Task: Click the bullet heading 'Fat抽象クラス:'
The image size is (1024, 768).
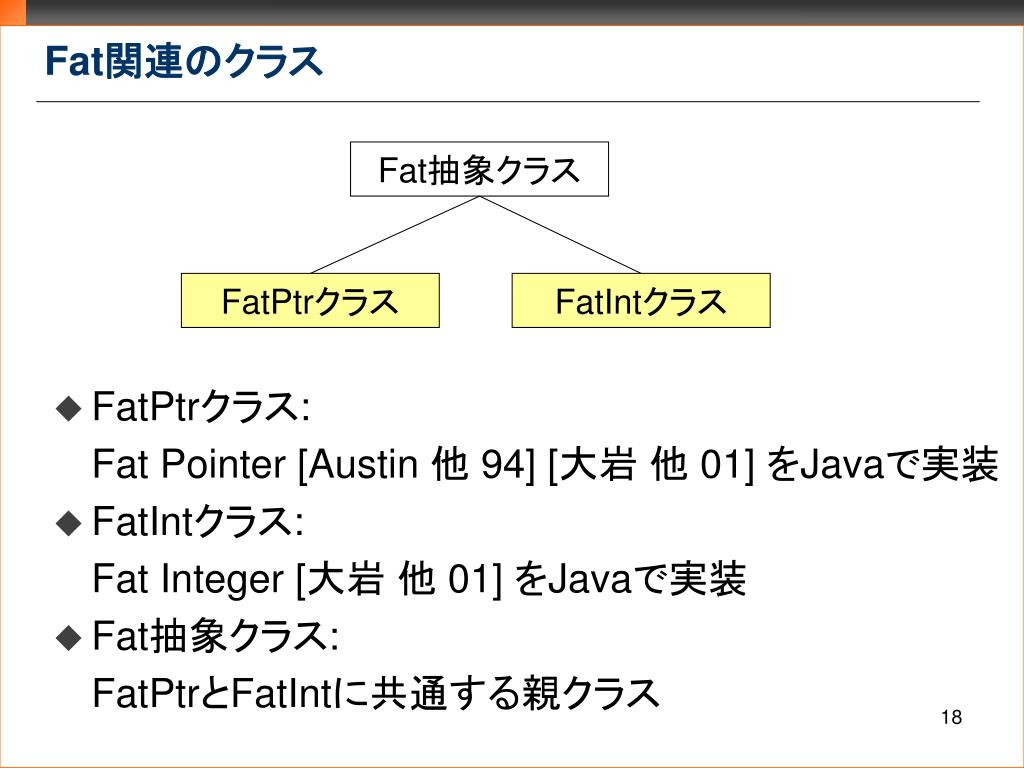Action: click(216, 636)
